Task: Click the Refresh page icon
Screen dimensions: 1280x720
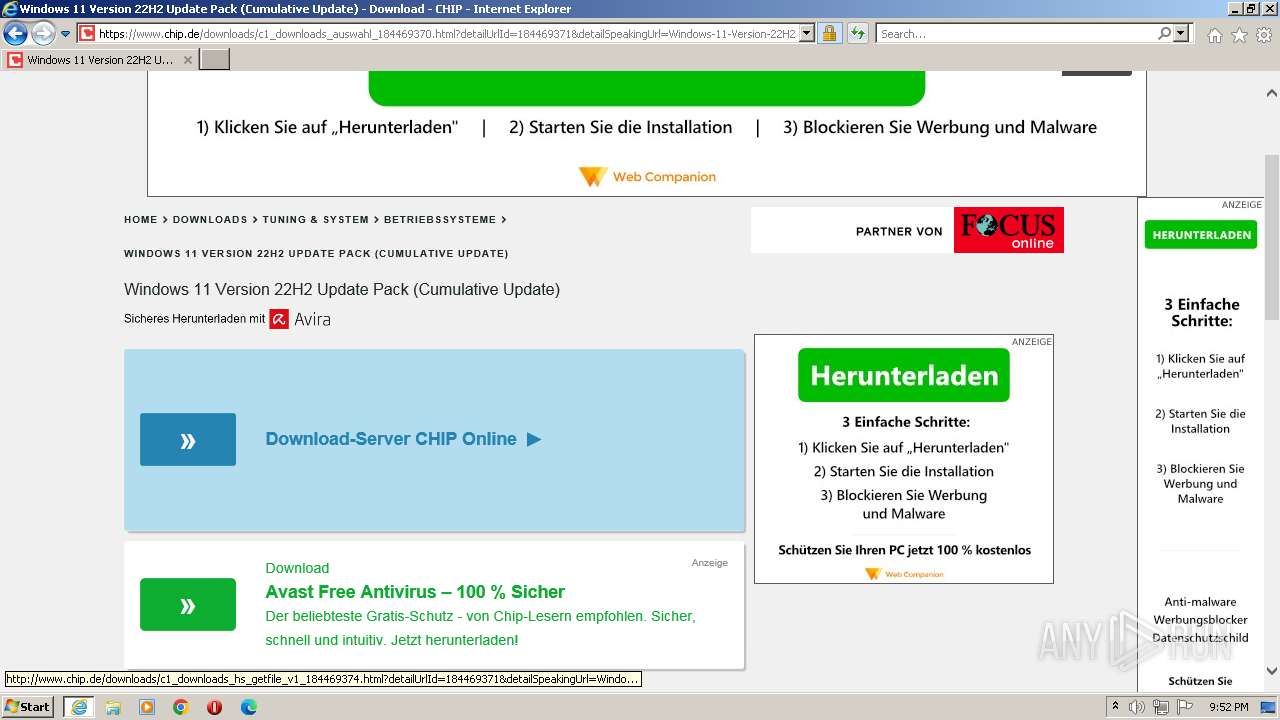Action: (x=858, y=34)
